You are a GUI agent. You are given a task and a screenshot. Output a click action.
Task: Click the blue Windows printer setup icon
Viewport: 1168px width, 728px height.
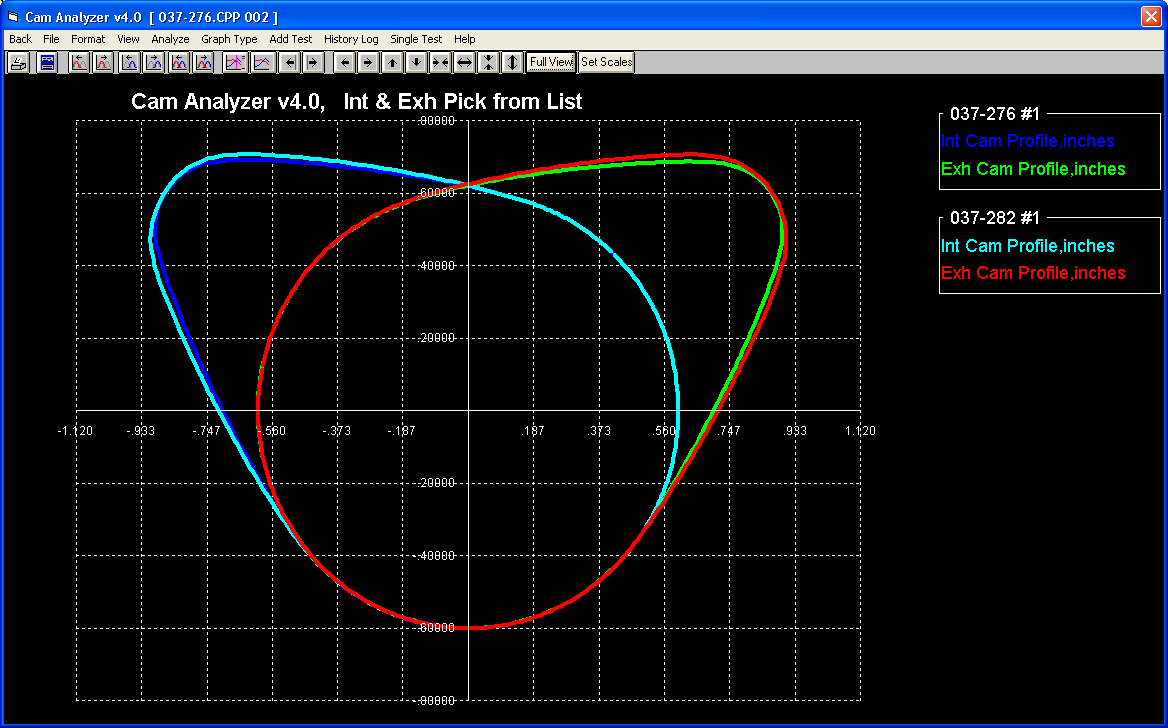pos(48,63)
